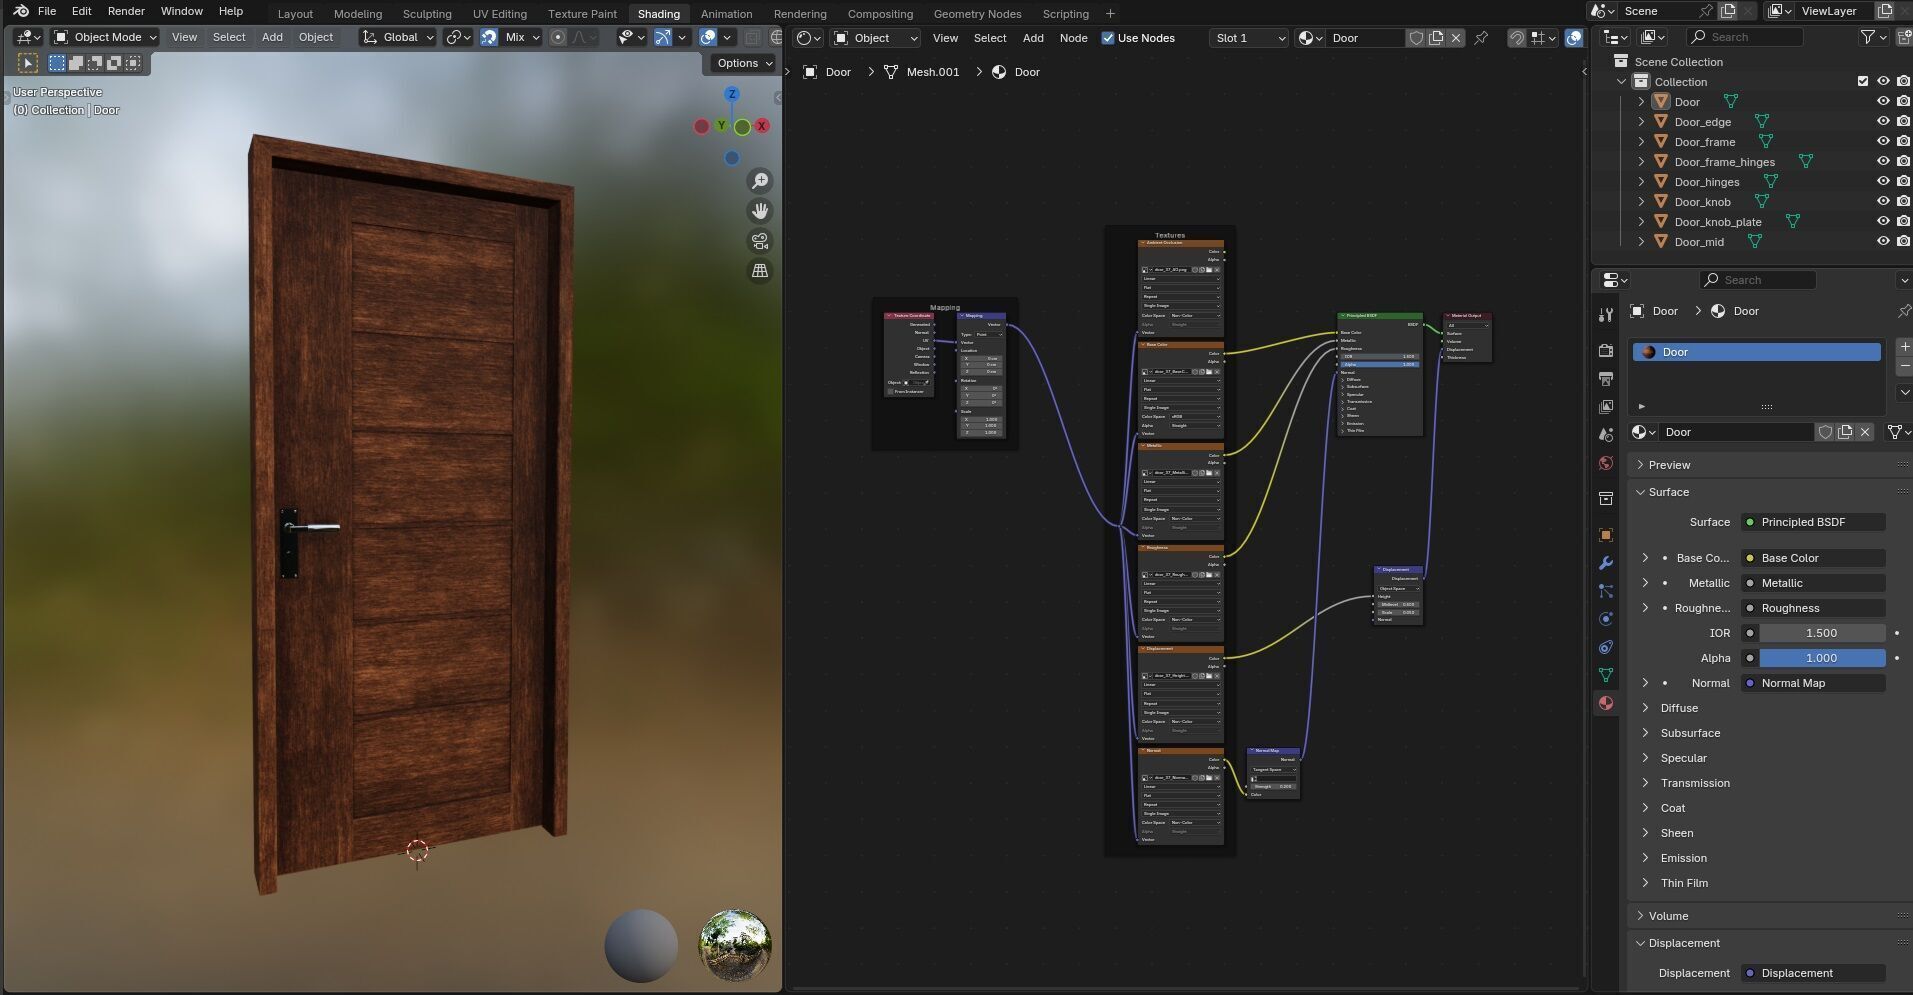Switch to Geometry Nodes workspace tab
This screenshot has height=995, width=1913.
tap(977, 14)
